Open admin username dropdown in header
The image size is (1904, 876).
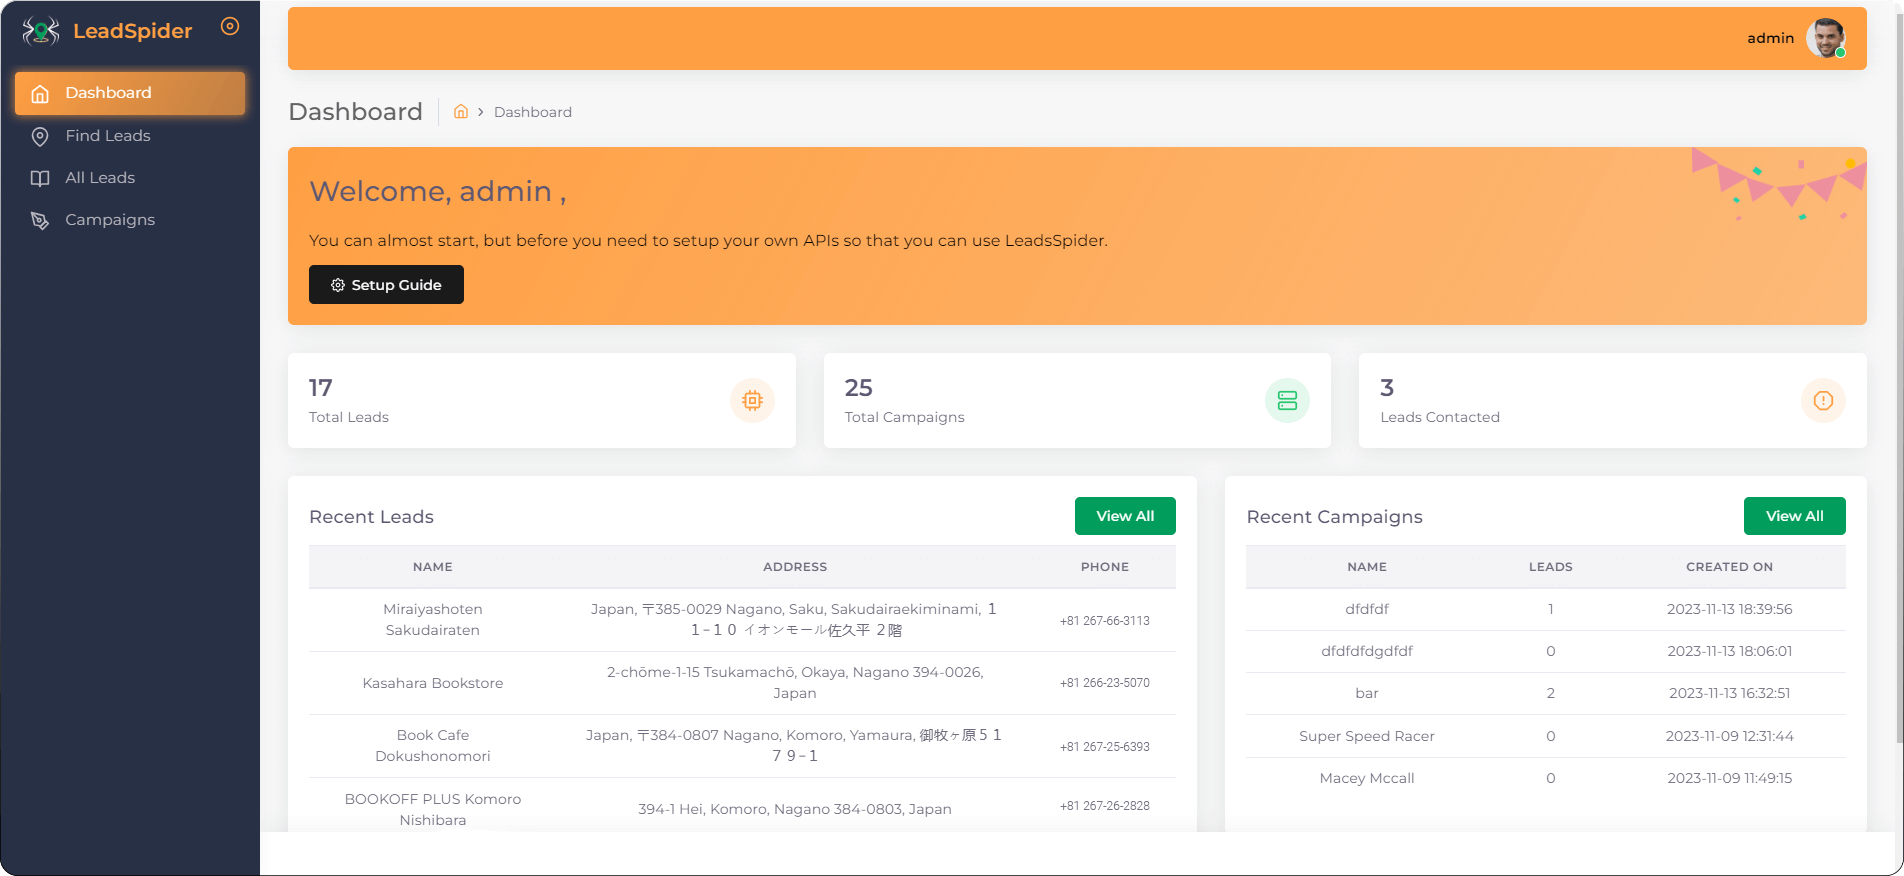[1770, 38]
